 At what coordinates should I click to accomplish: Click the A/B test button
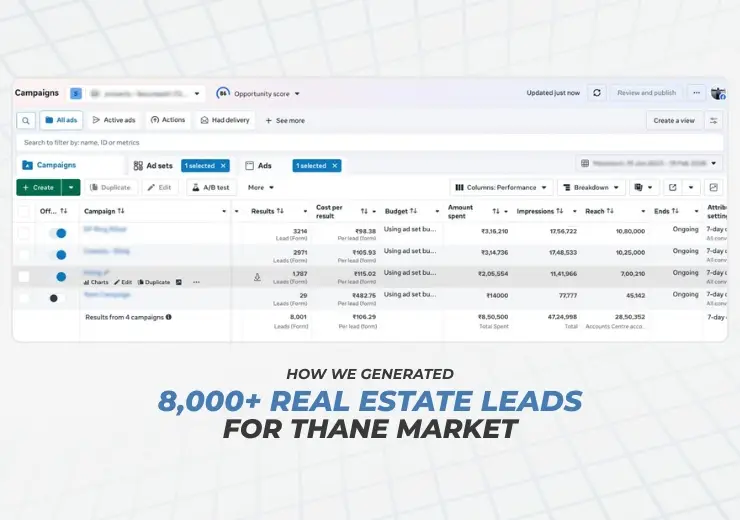[x=211, y=187]
